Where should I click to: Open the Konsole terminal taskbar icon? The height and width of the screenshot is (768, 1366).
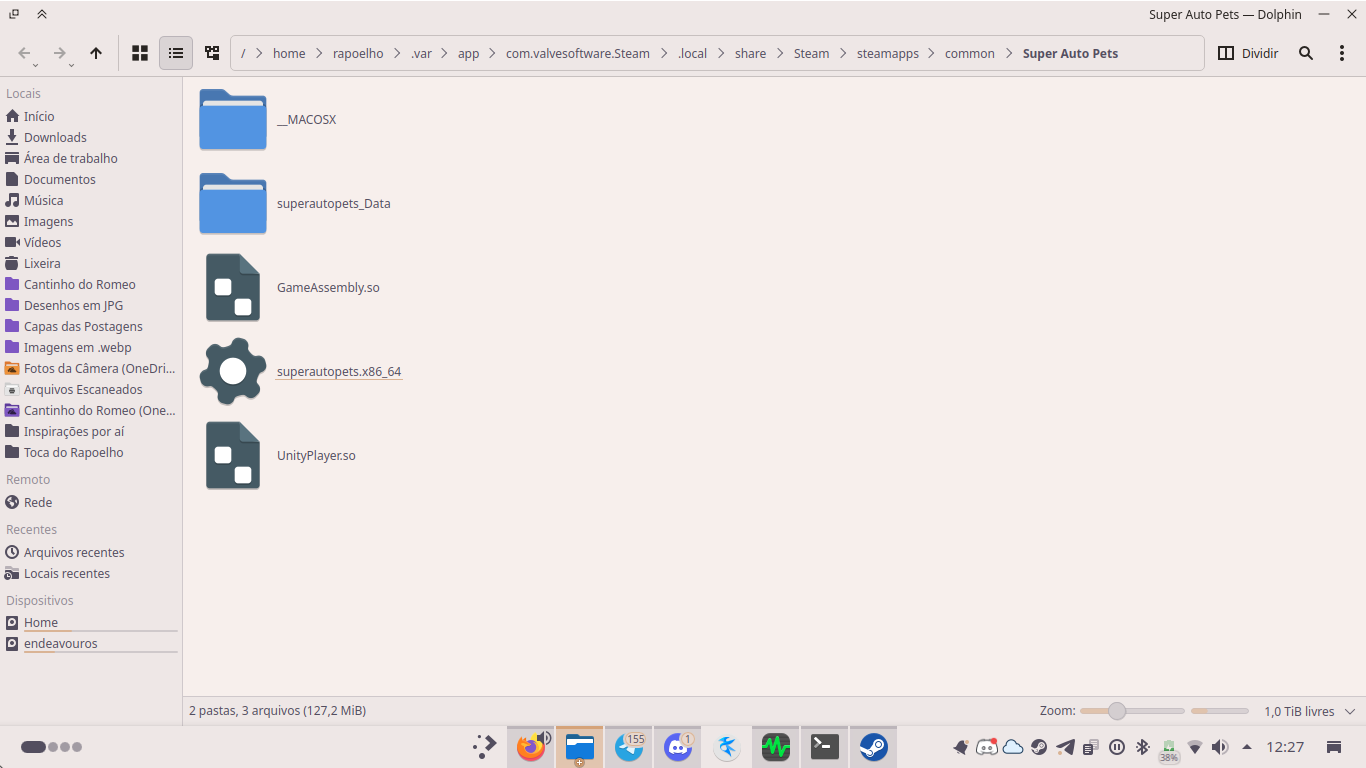click(825, 747)
